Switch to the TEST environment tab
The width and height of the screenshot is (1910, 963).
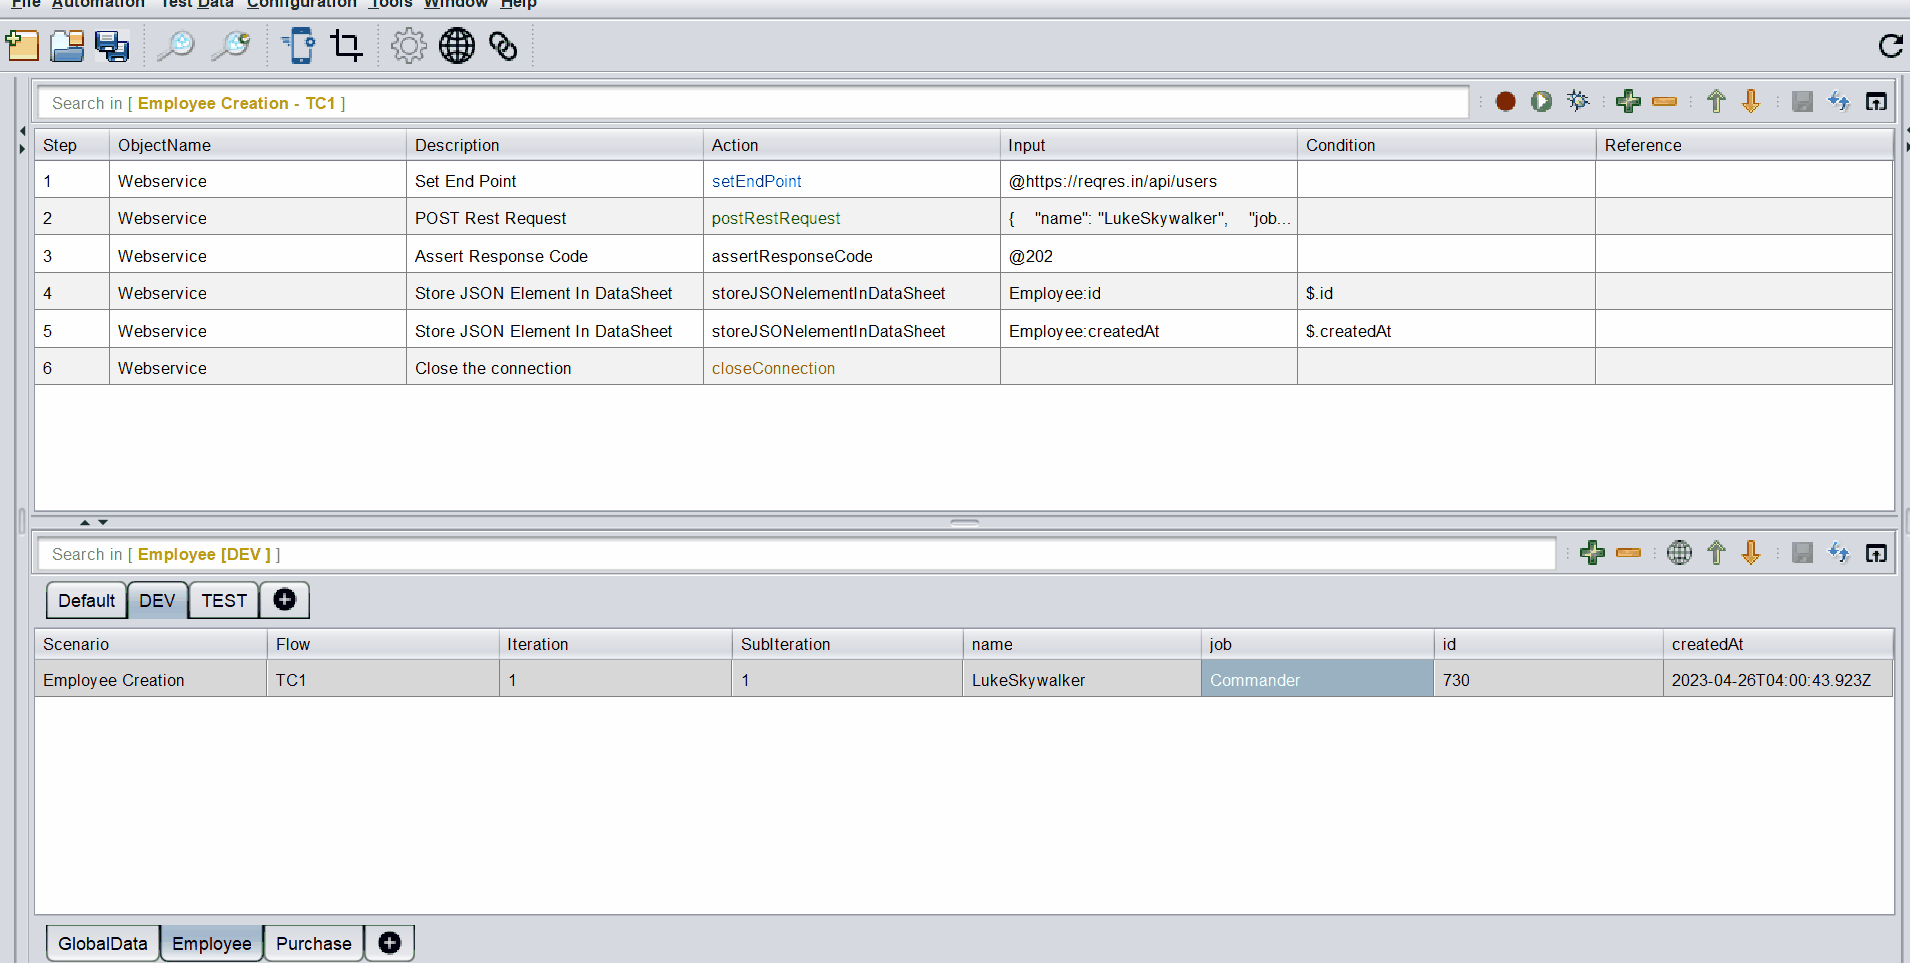click(x=224, y=601)
